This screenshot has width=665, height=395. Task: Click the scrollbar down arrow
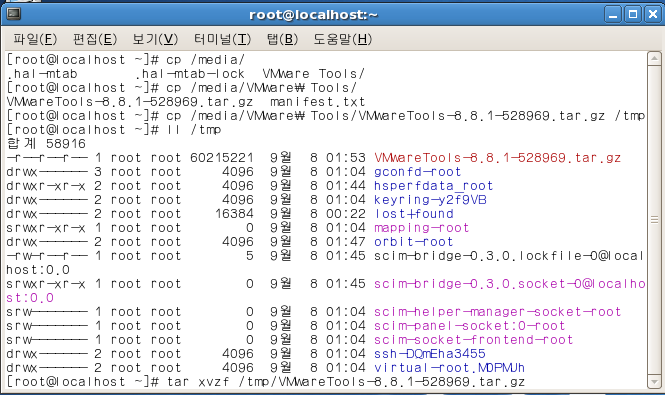coord(654,381)
